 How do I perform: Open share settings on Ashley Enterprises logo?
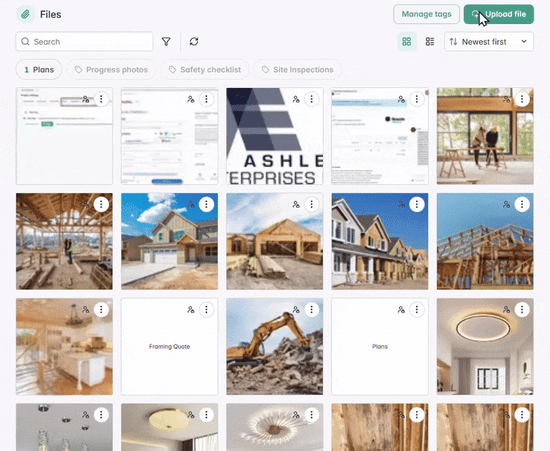pos(296,99)
